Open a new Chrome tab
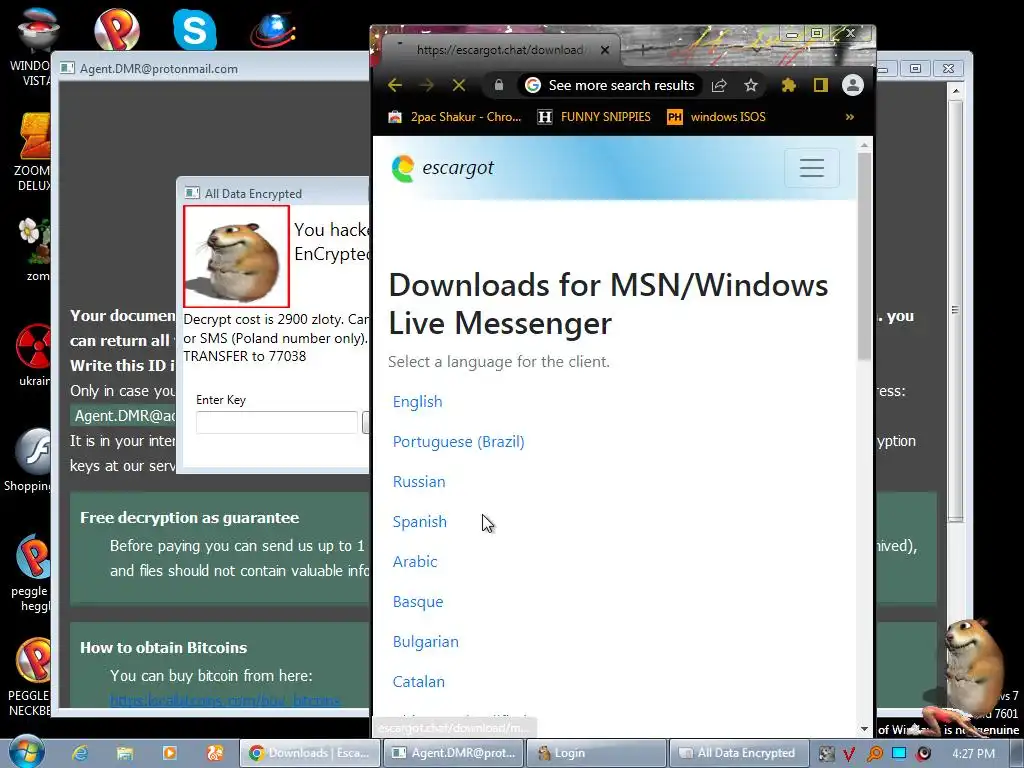Image resolution: width=1024 pixels, height=768 pixels. 643,50
